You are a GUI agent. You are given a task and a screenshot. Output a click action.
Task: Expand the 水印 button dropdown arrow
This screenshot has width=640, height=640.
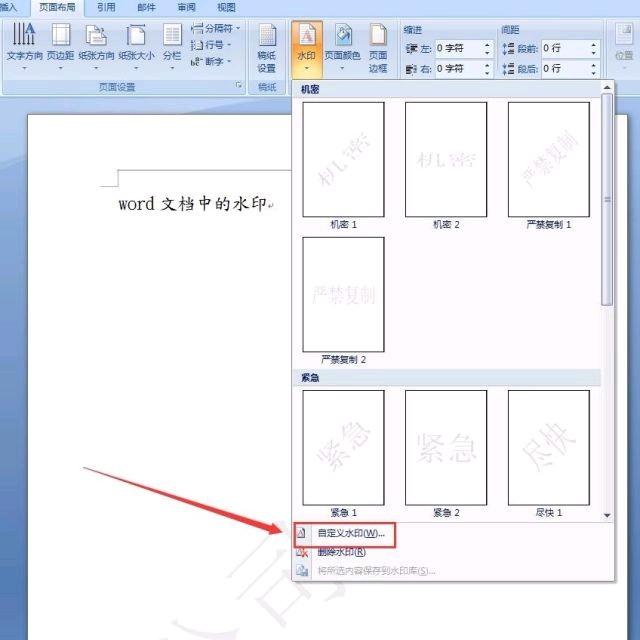coord(307,68)
